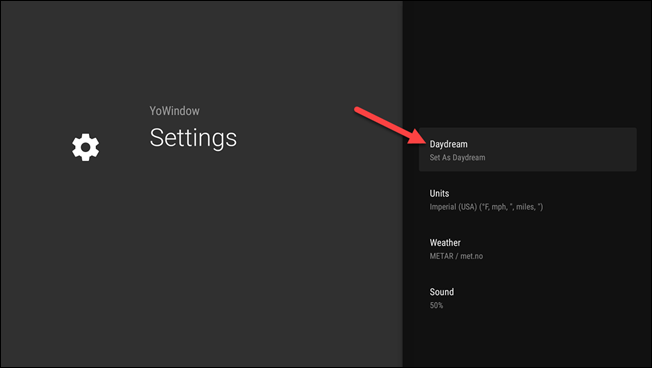Open the Sound volume setting
Viewport: 652px width, 368px height.
527,298
